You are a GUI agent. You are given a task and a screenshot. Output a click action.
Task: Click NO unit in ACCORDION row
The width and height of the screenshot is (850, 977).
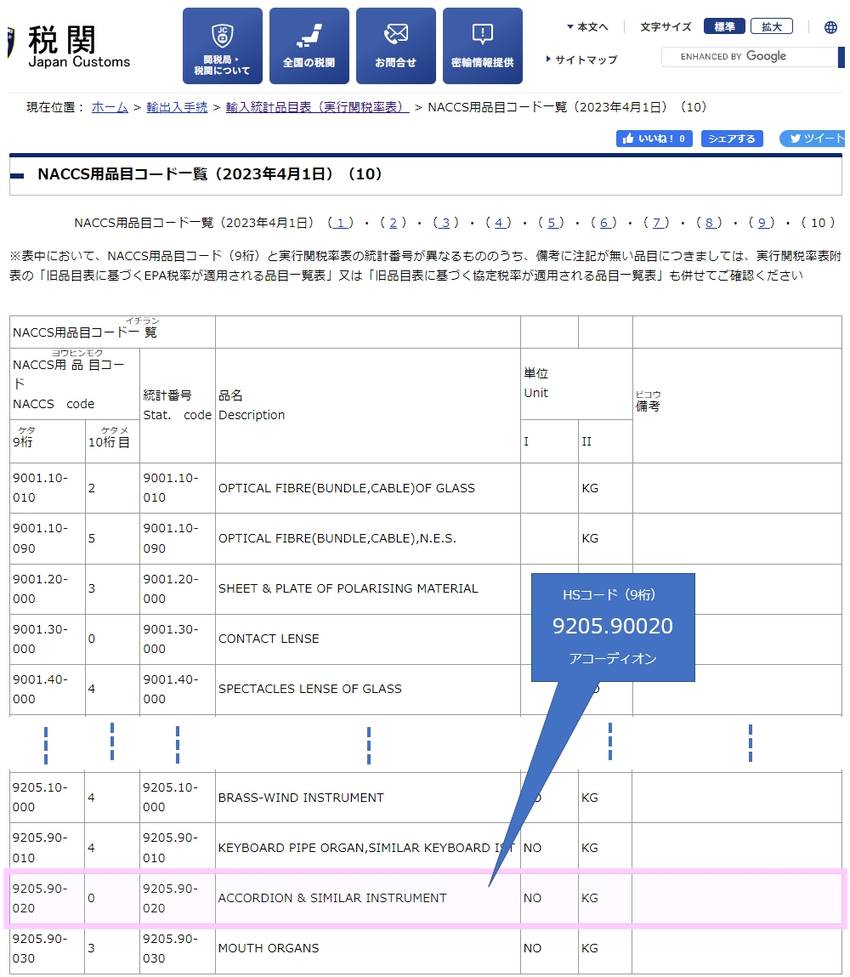click(532, 898)
